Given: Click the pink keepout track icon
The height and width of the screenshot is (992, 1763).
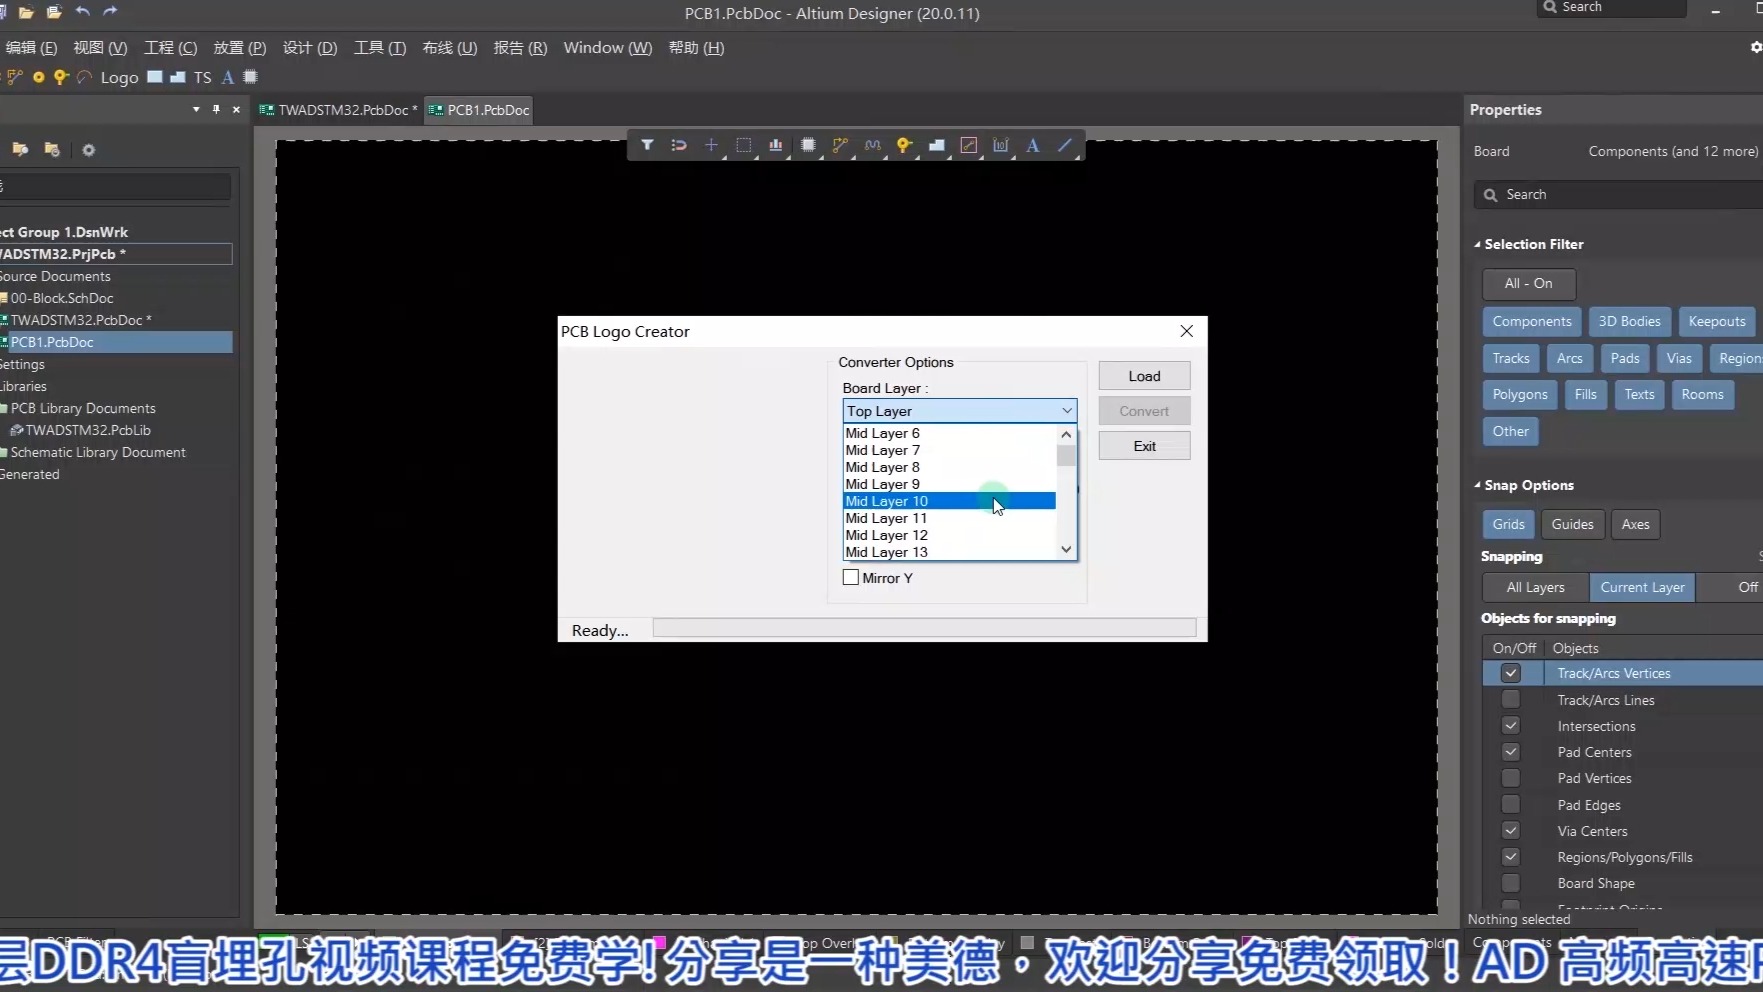Looking at the screenshot, I should [968, 145].
